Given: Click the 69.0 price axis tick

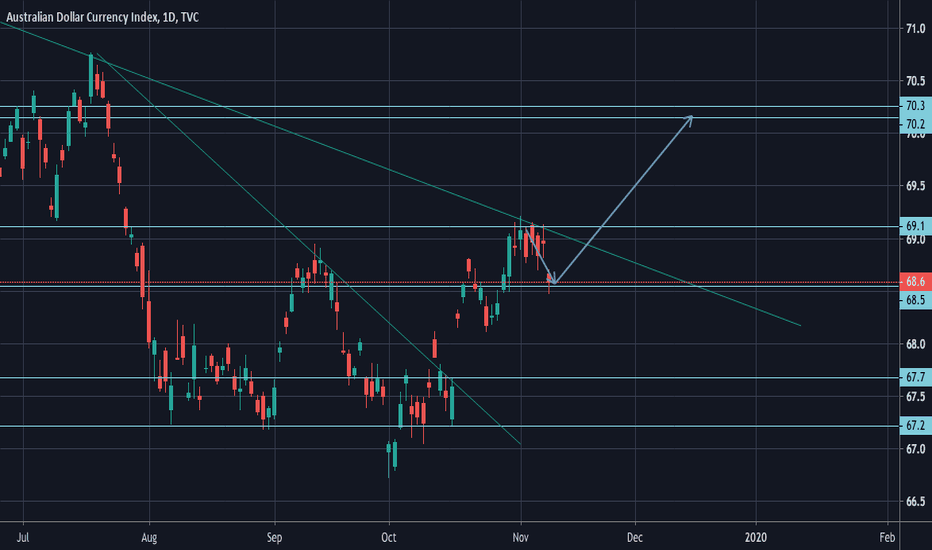Looking at the screenshot, I should tap(915, 239).
